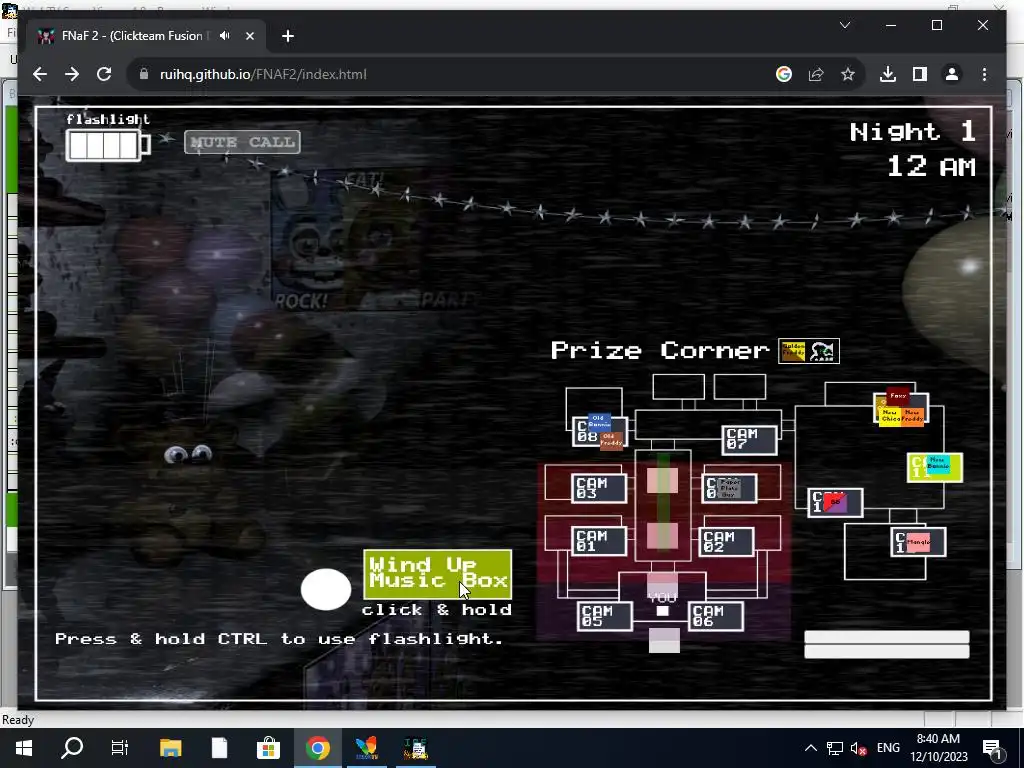Click the Foxy marker on the map
This screenshot has width=1024, height=768.
click(x=898, y=396)
